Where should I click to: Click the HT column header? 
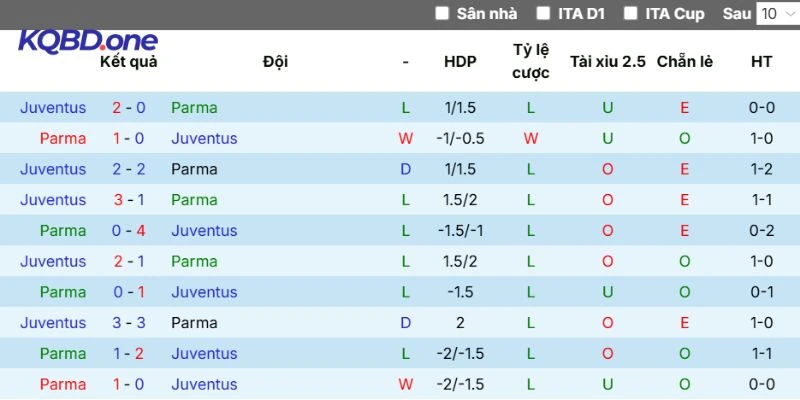pos(762,62)
